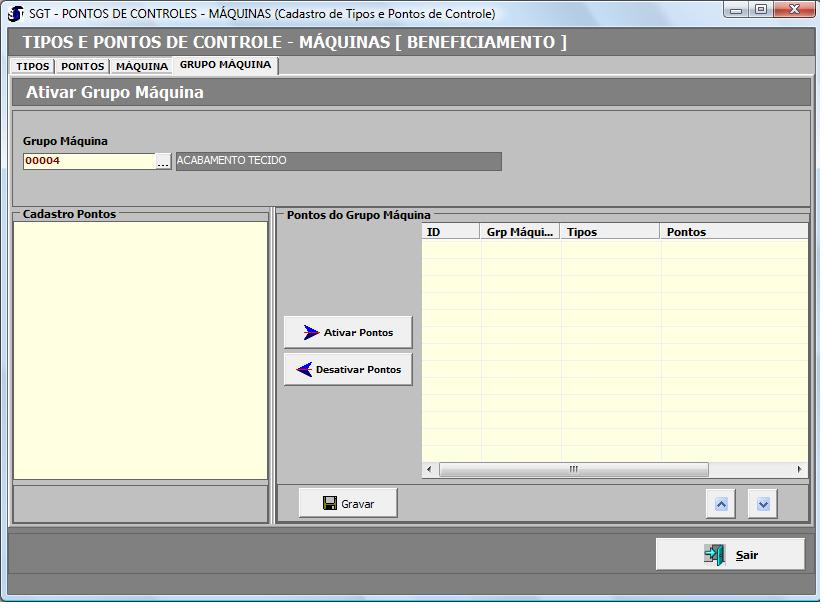
Task: Click the floppy disk Gravar icon
Action: 329,504
